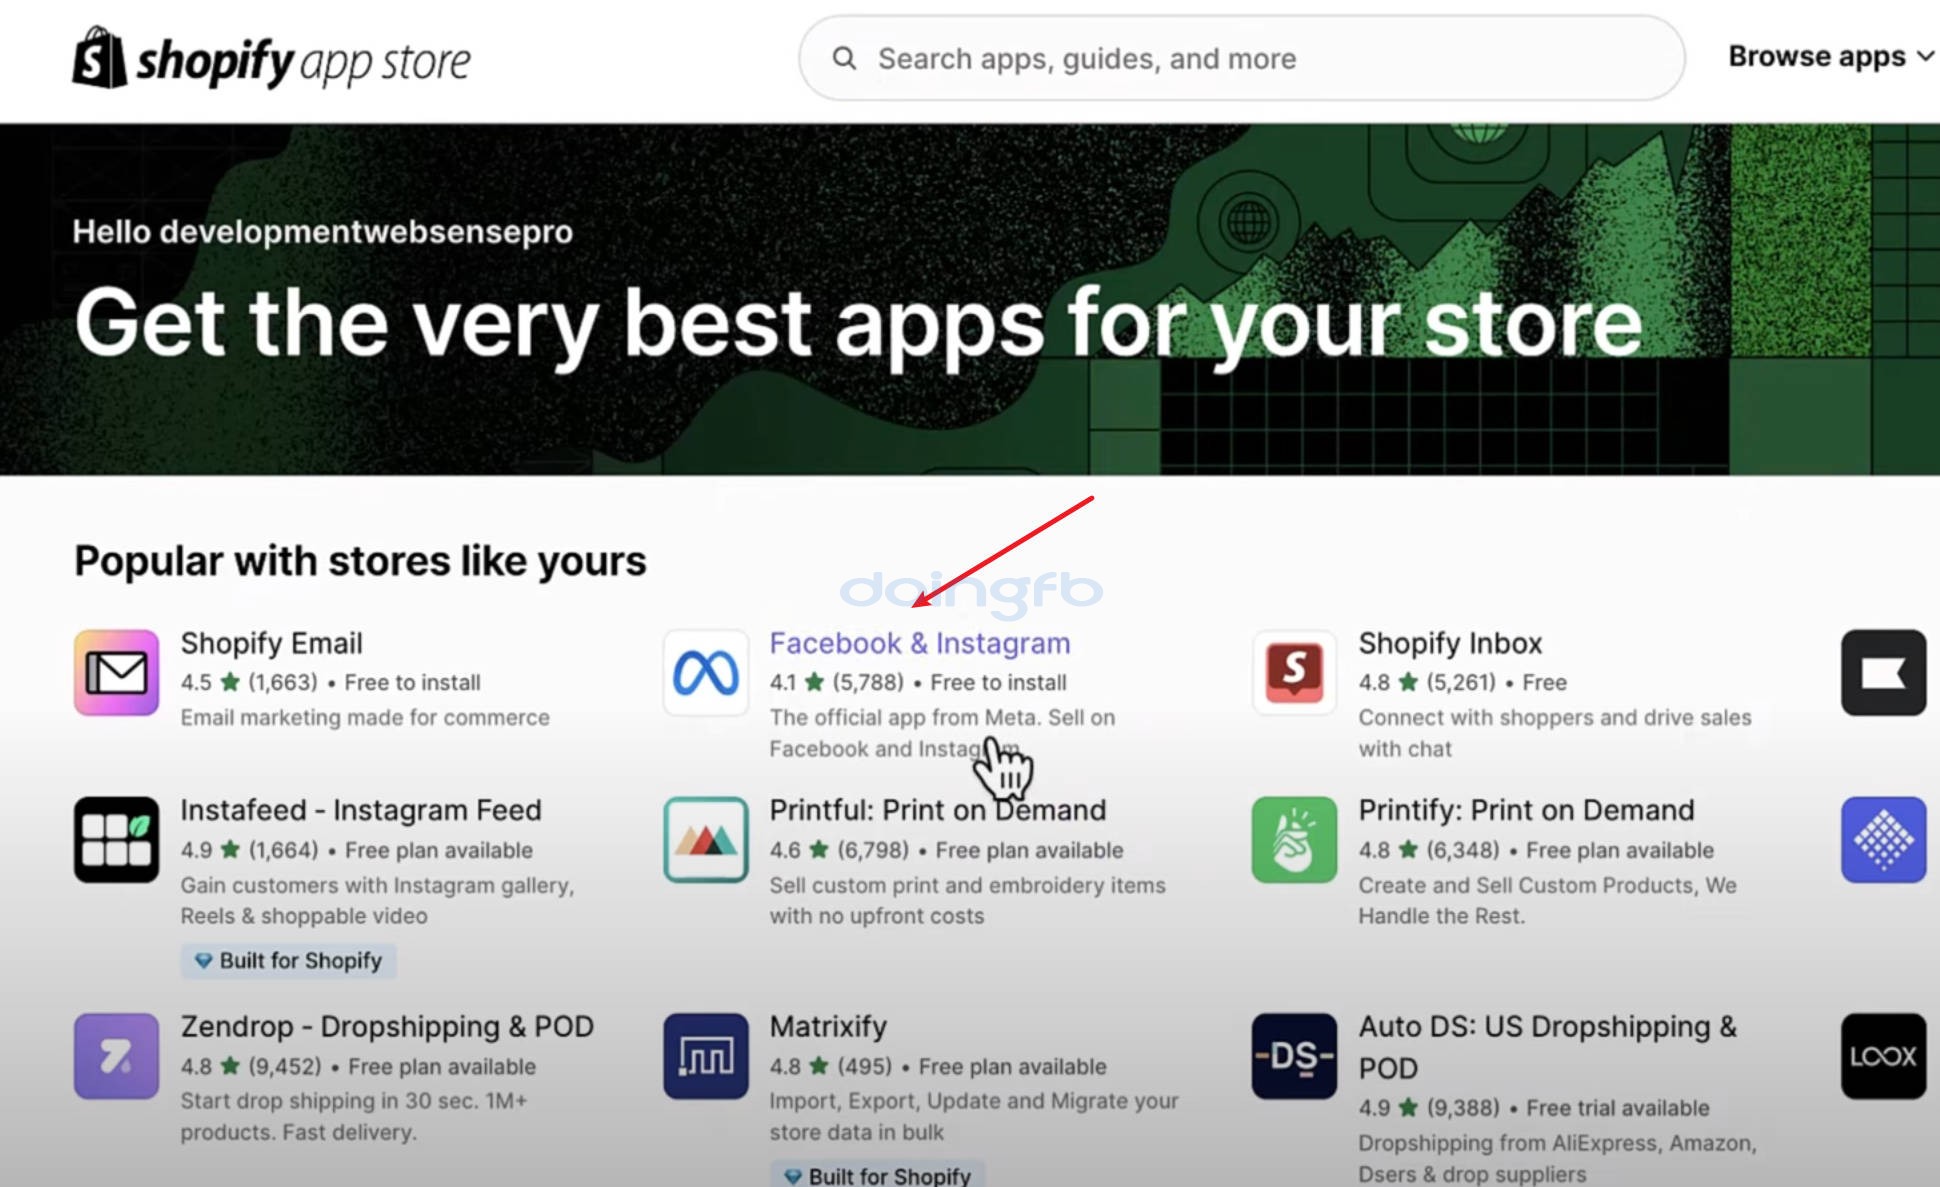This screenshot has width=1940, height=1187.
Task: Click 'Email marketing made for commerce' description
Action: click(x=365, y=717)
